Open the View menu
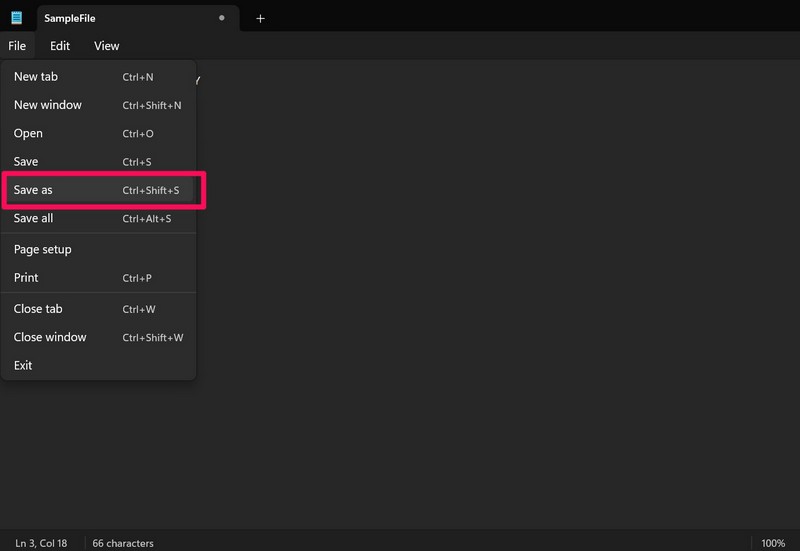 click(106, 46)
